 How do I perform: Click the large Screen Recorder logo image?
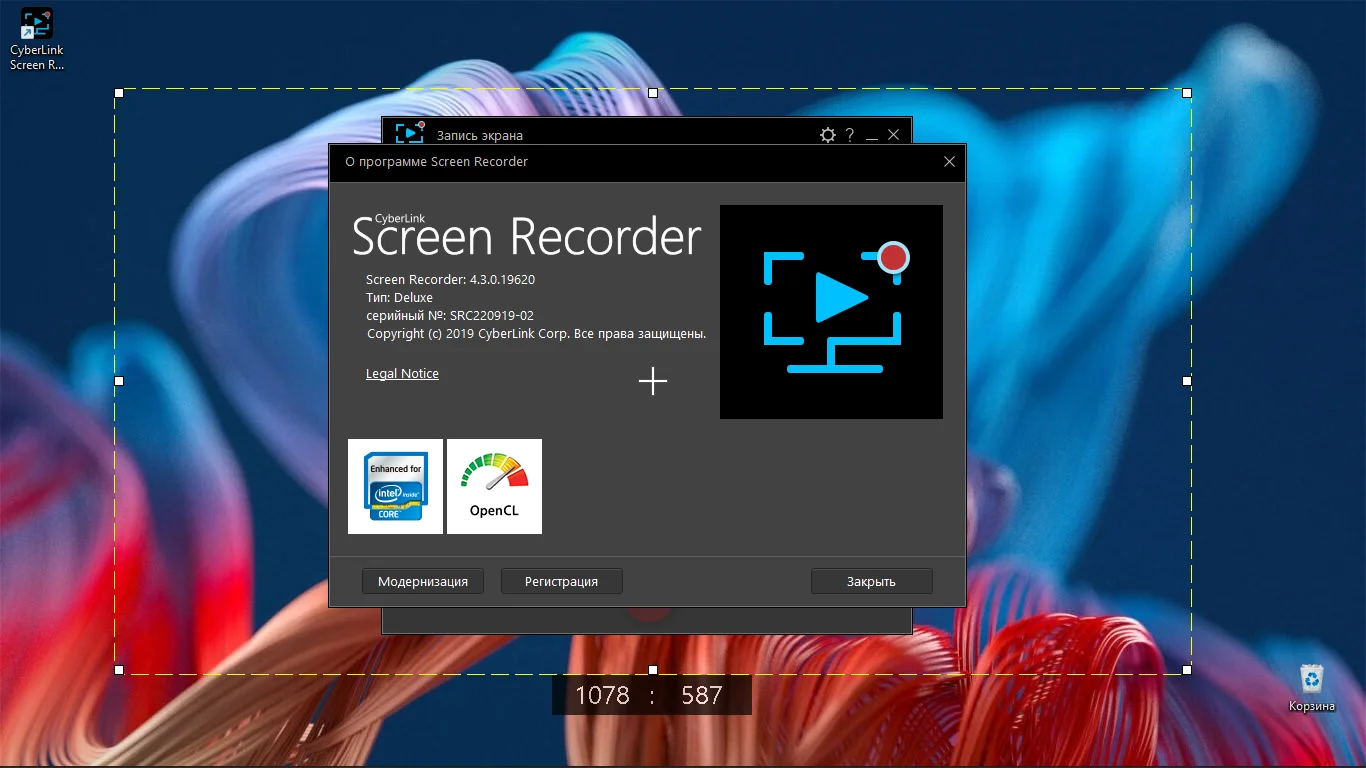[x=831, y=312]
